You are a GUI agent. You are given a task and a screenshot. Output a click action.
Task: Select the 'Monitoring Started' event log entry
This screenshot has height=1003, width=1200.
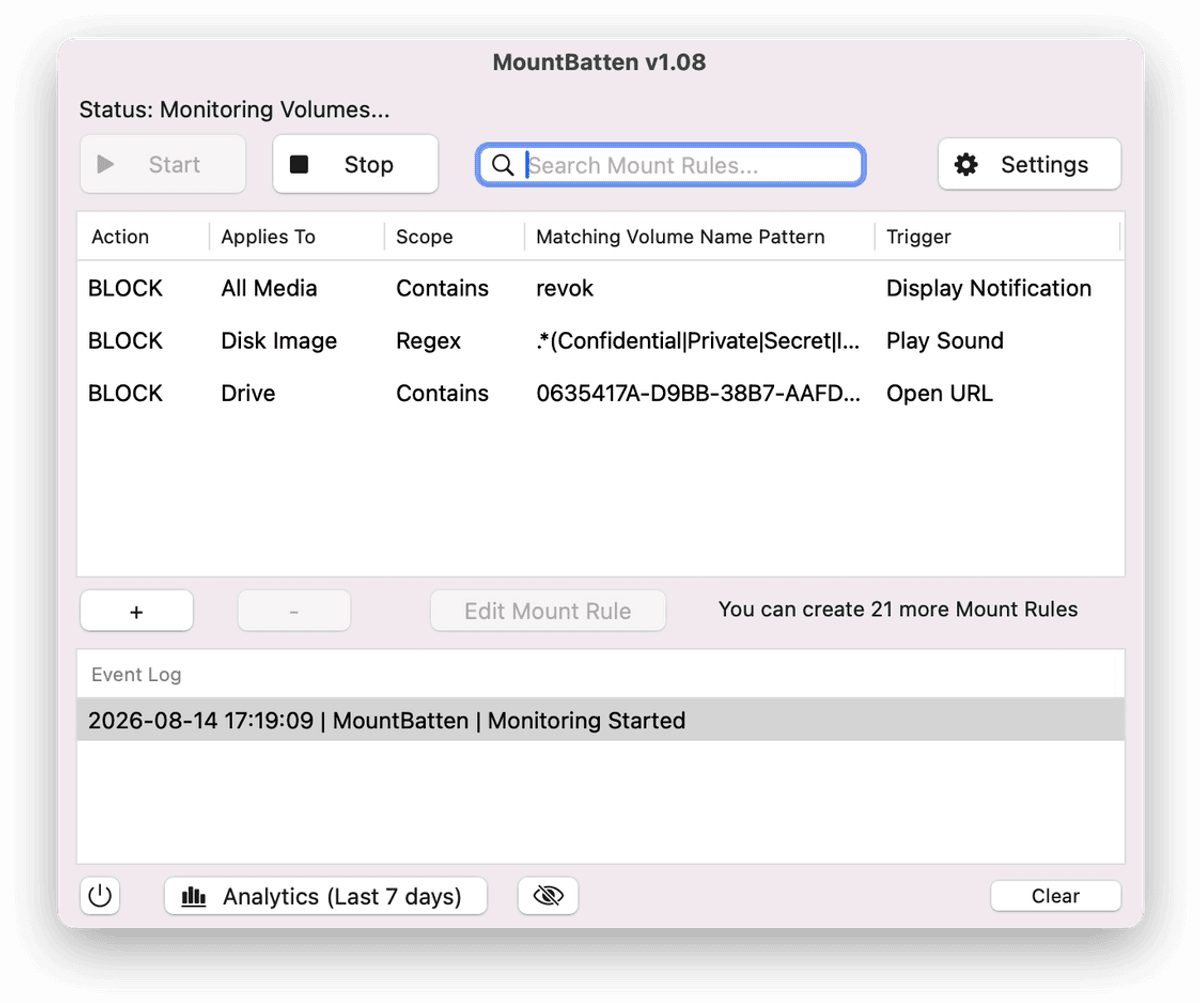(x=601, y=720)
